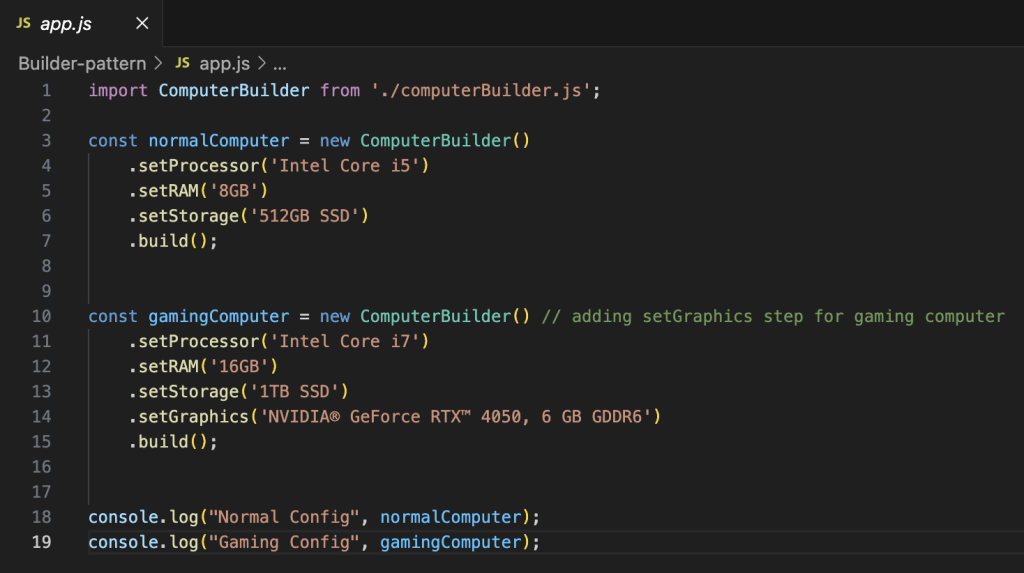Click line number 1 in gutter
1024x573 pixels.
point(46,90)
